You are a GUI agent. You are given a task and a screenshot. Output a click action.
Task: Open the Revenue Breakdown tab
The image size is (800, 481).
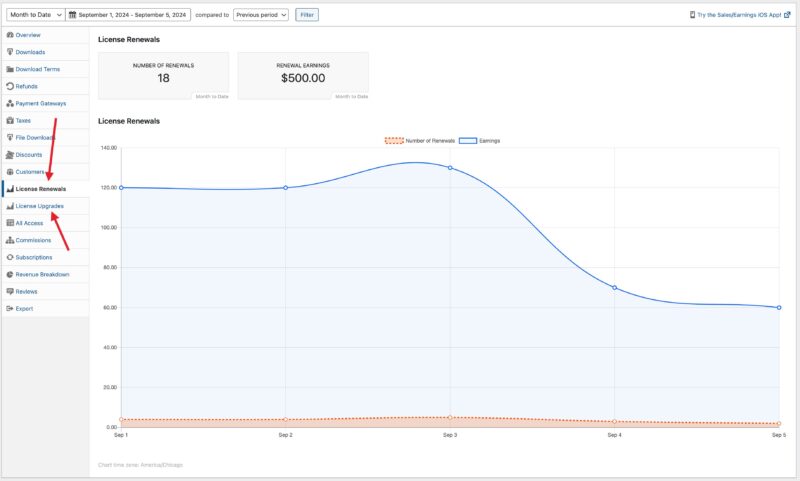pyautogui.click(x=42, y=274)
